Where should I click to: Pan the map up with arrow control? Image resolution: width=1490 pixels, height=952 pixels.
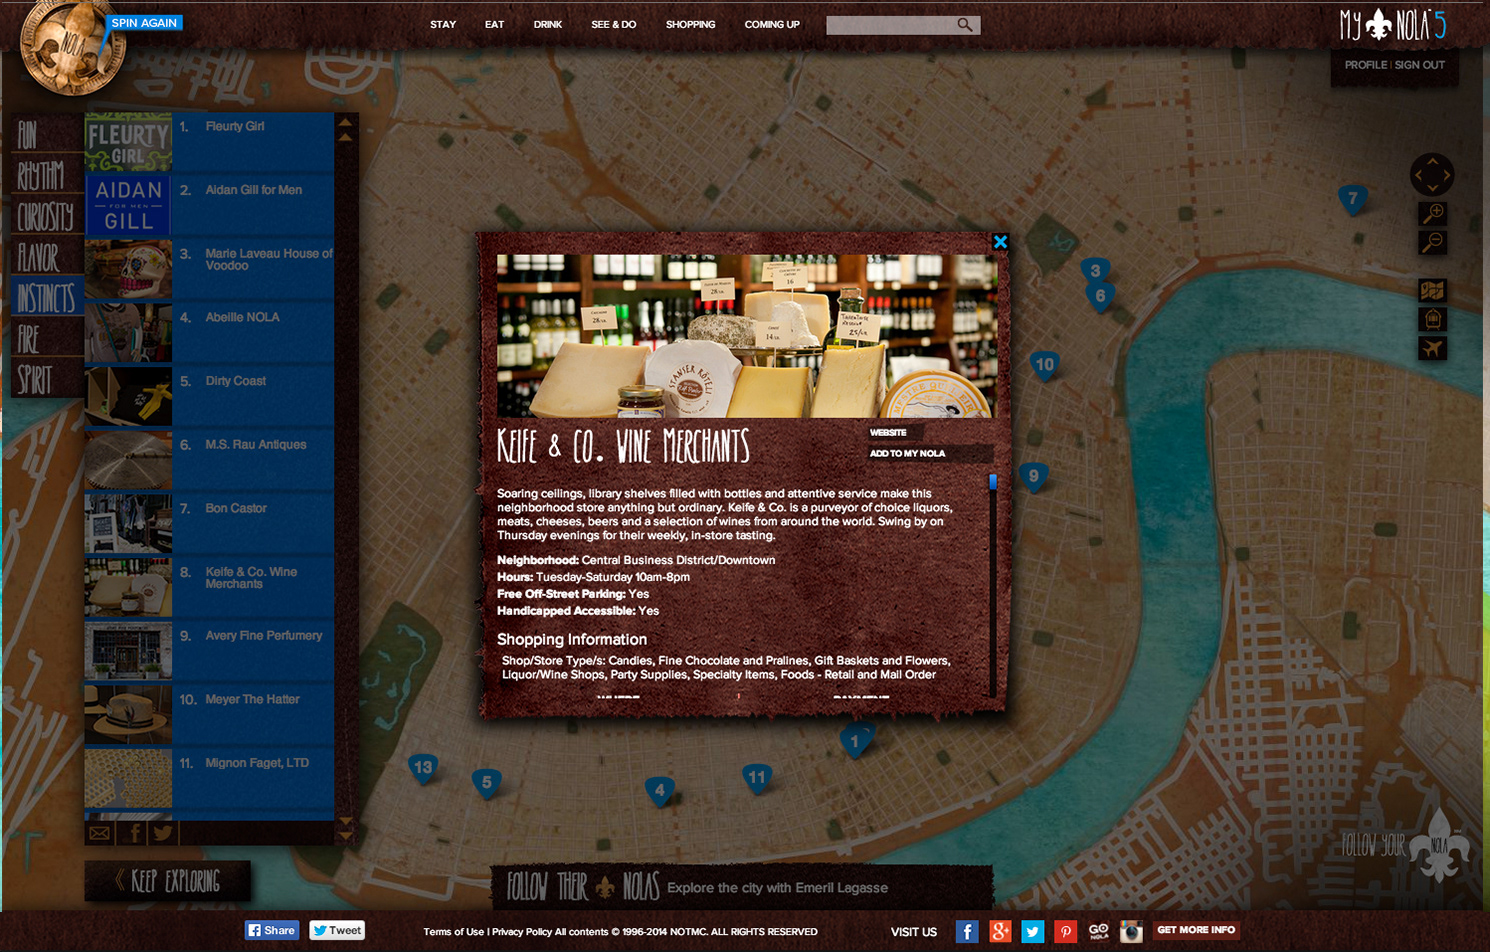click(1432, 160)
